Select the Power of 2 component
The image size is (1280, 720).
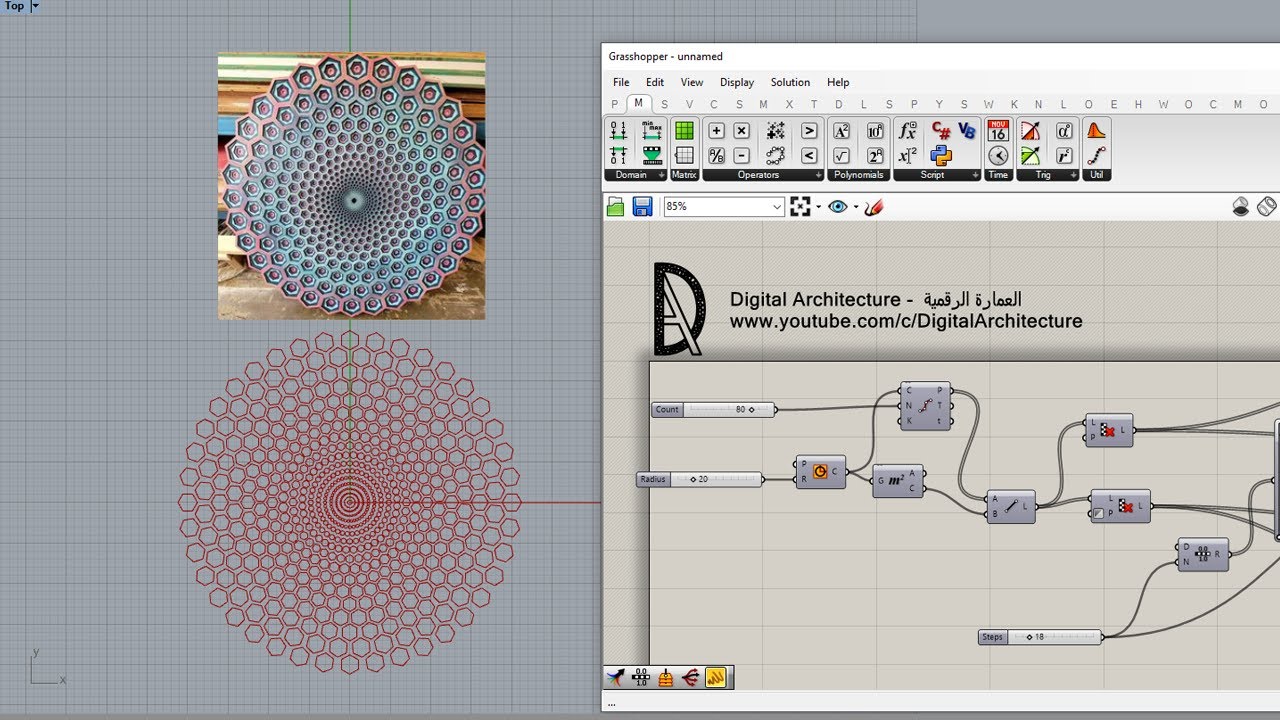(x=875, y=156)
